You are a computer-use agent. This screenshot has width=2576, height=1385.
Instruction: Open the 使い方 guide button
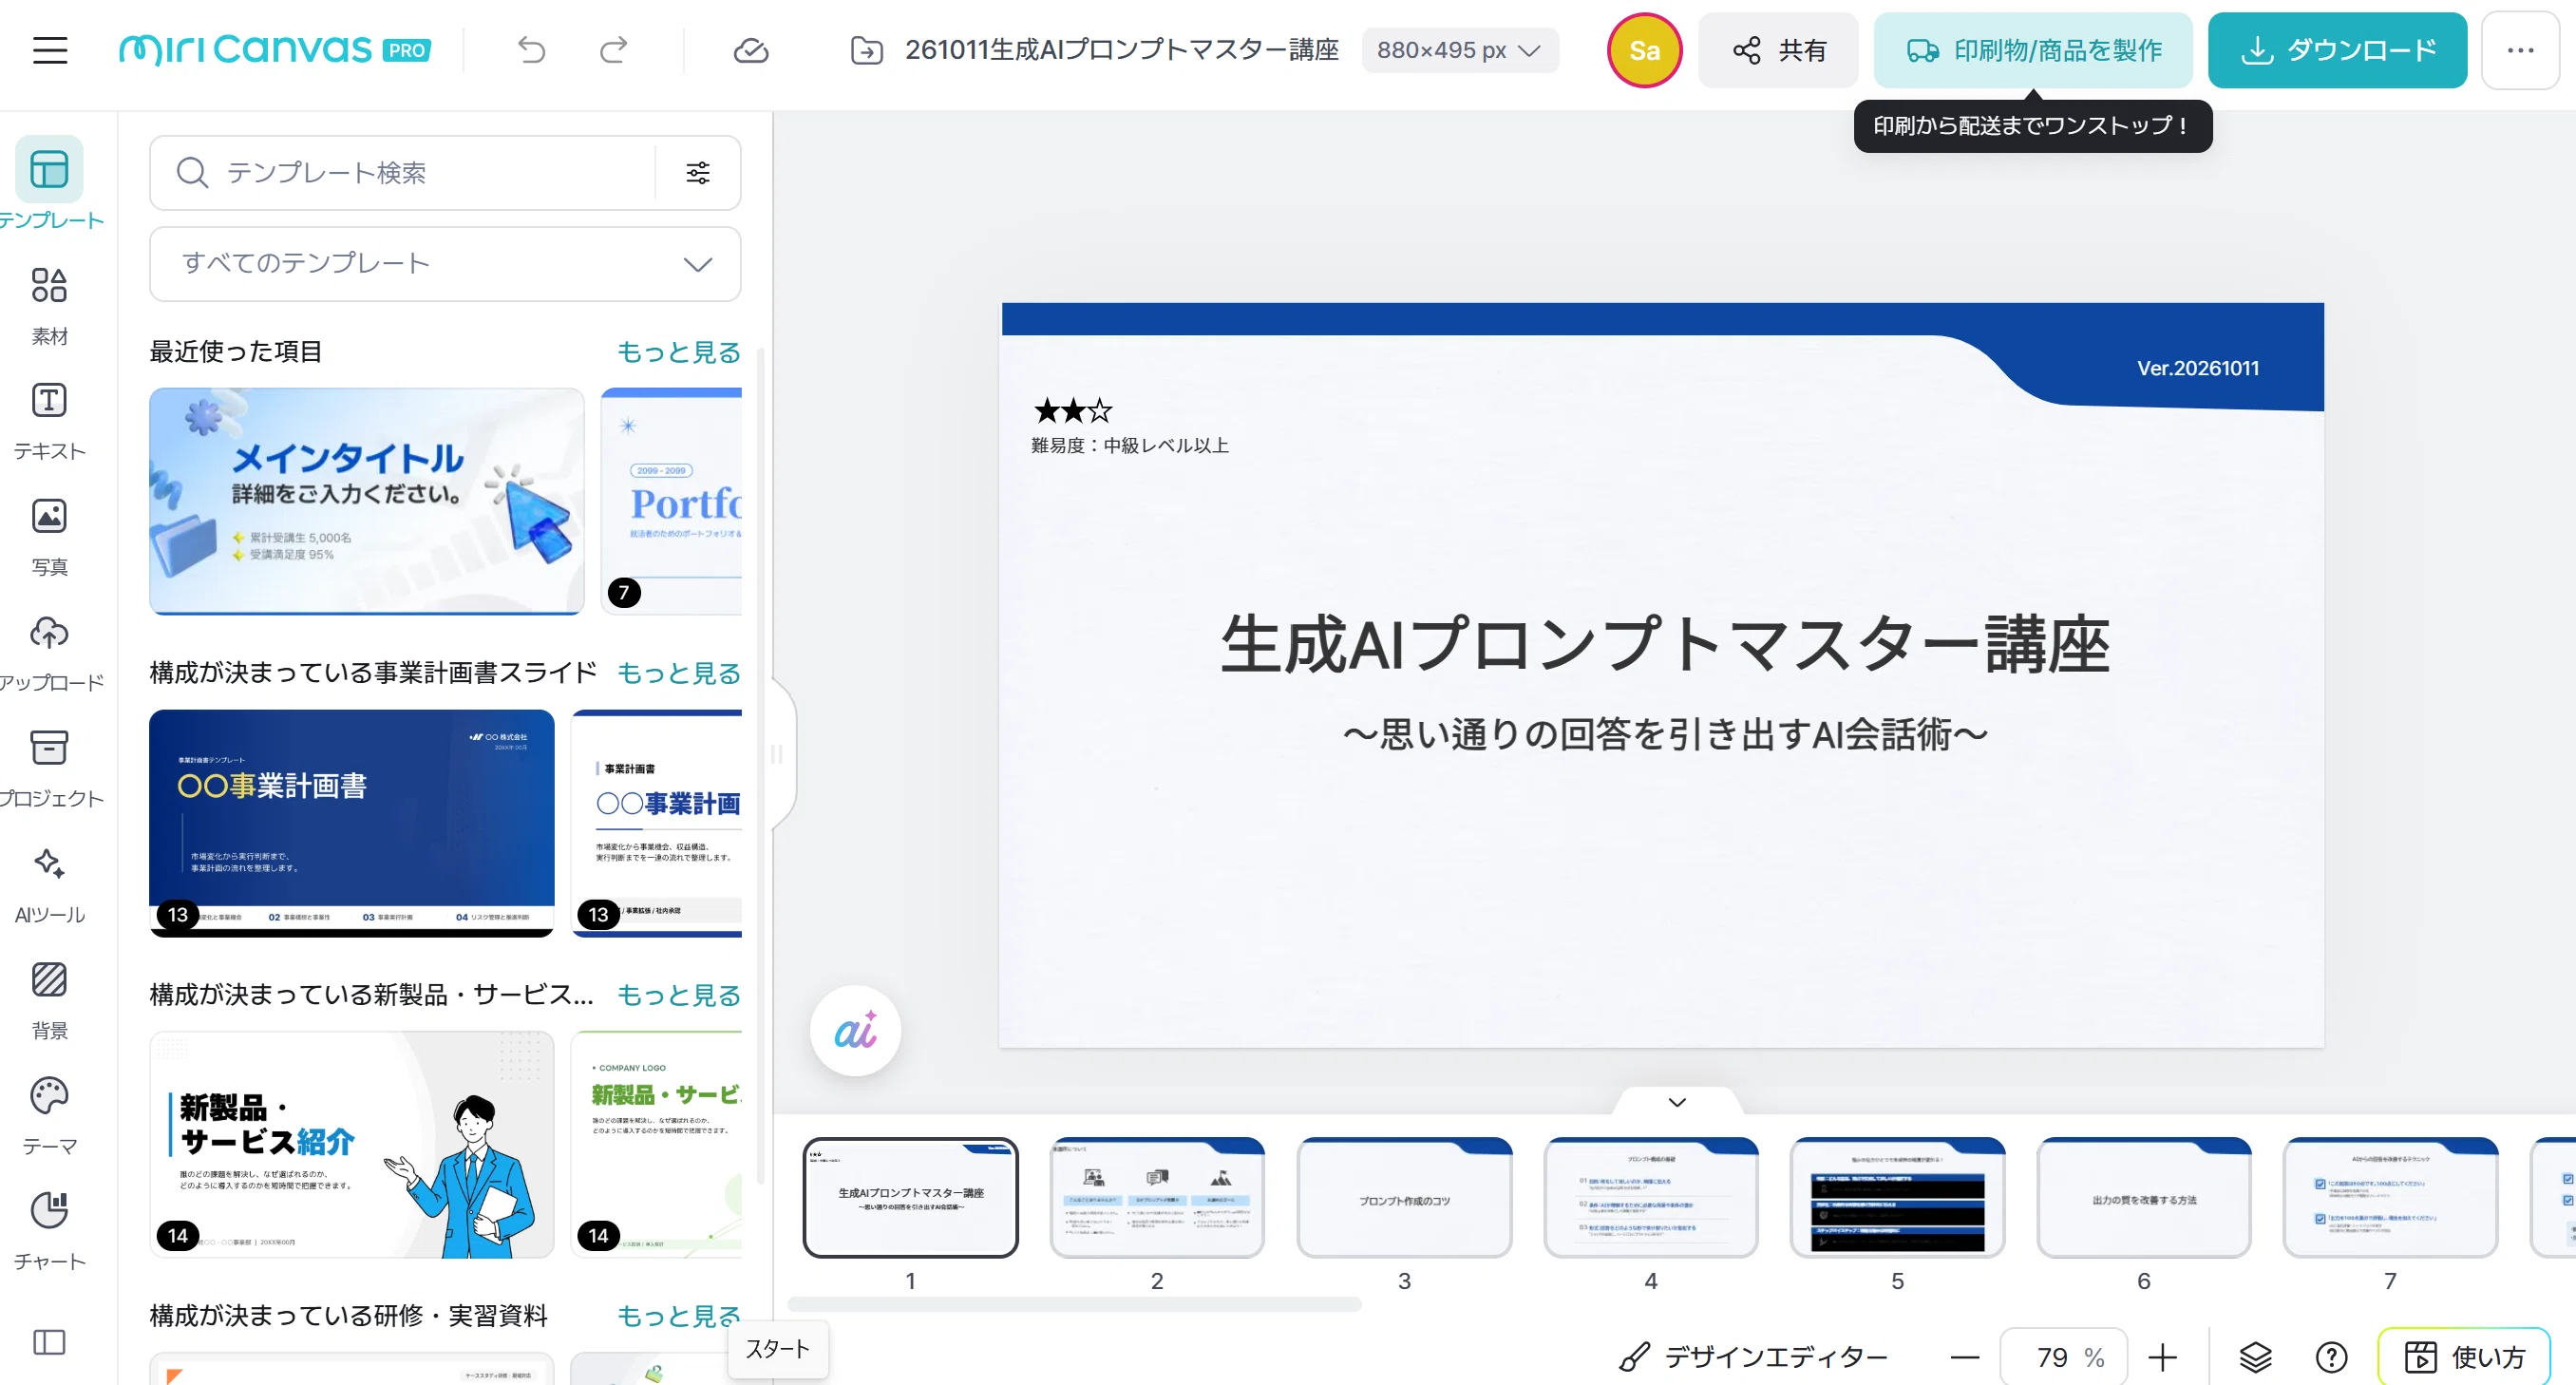pos(2465,1357)
